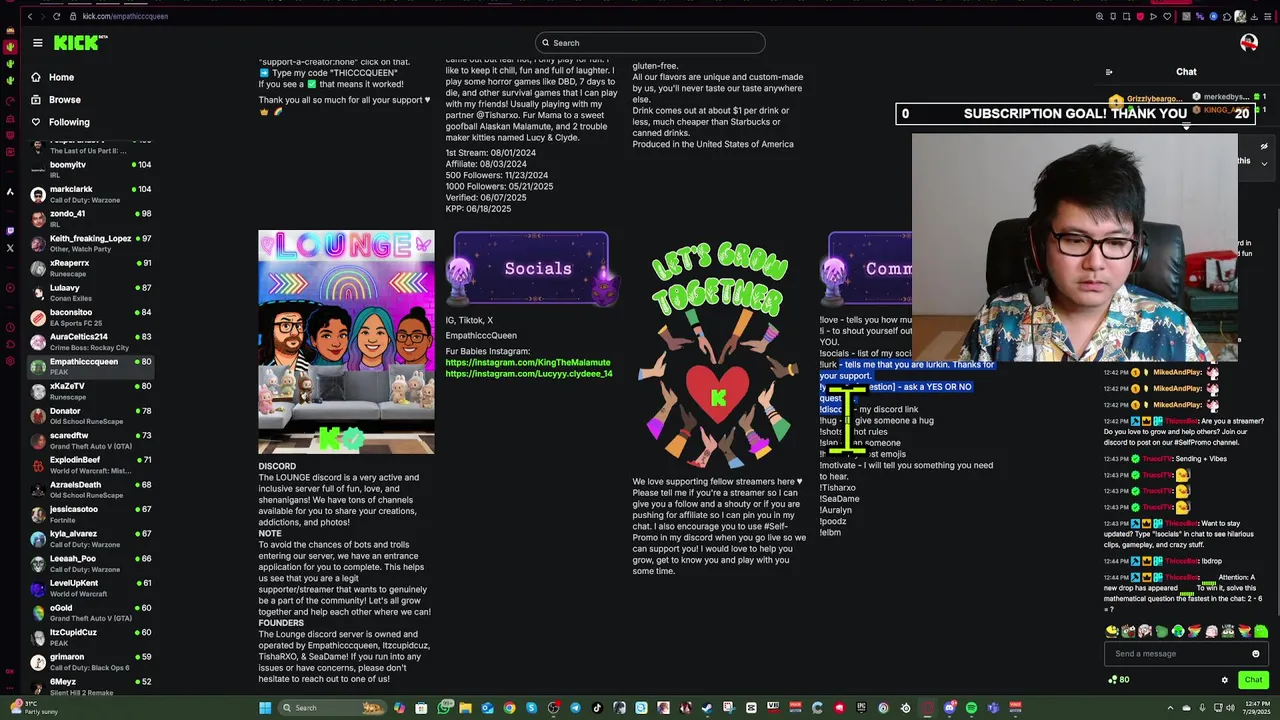This screenshot has height=720, width=1280.
Task: Open LevelUpKent channel
Action: click(x=90, y=588)
